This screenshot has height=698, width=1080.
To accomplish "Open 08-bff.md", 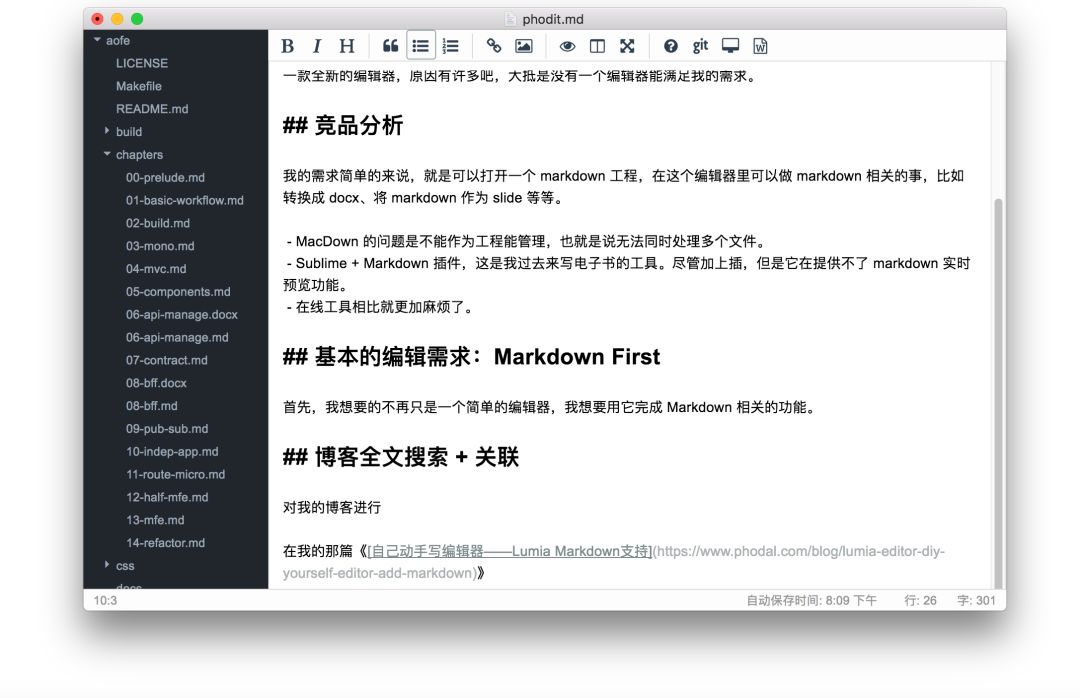I will pyautogui.click(x=152, y=405).
